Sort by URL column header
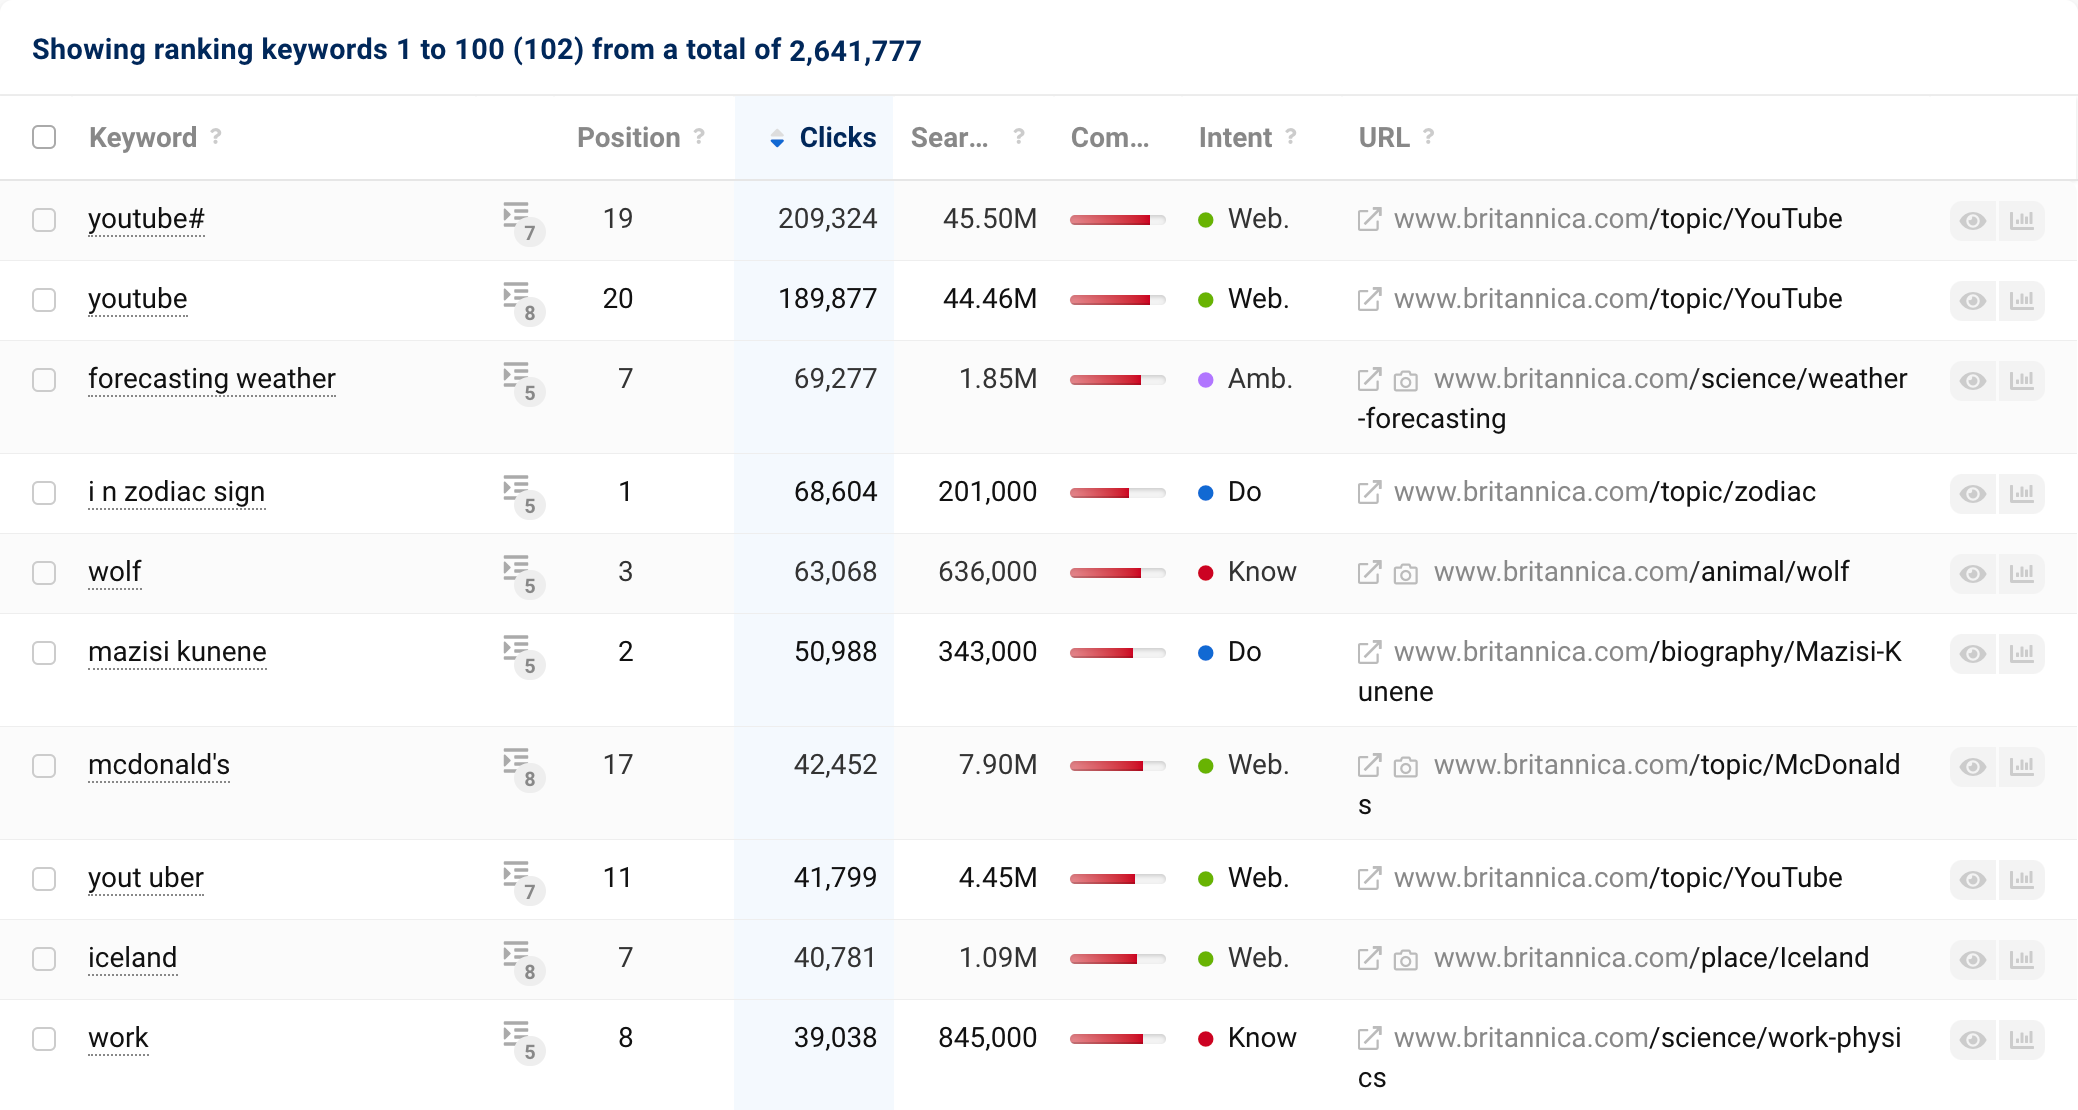 coord(1384,138)
